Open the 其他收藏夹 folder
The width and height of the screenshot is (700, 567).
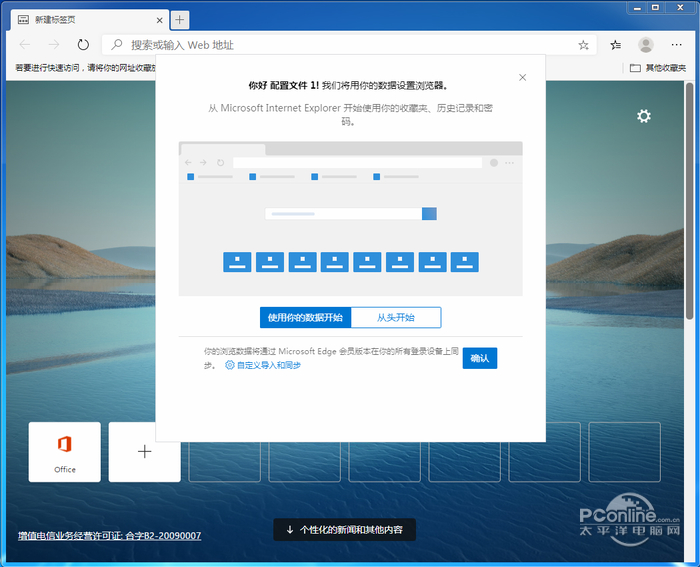pyautogui.click(x=658, y=68)
